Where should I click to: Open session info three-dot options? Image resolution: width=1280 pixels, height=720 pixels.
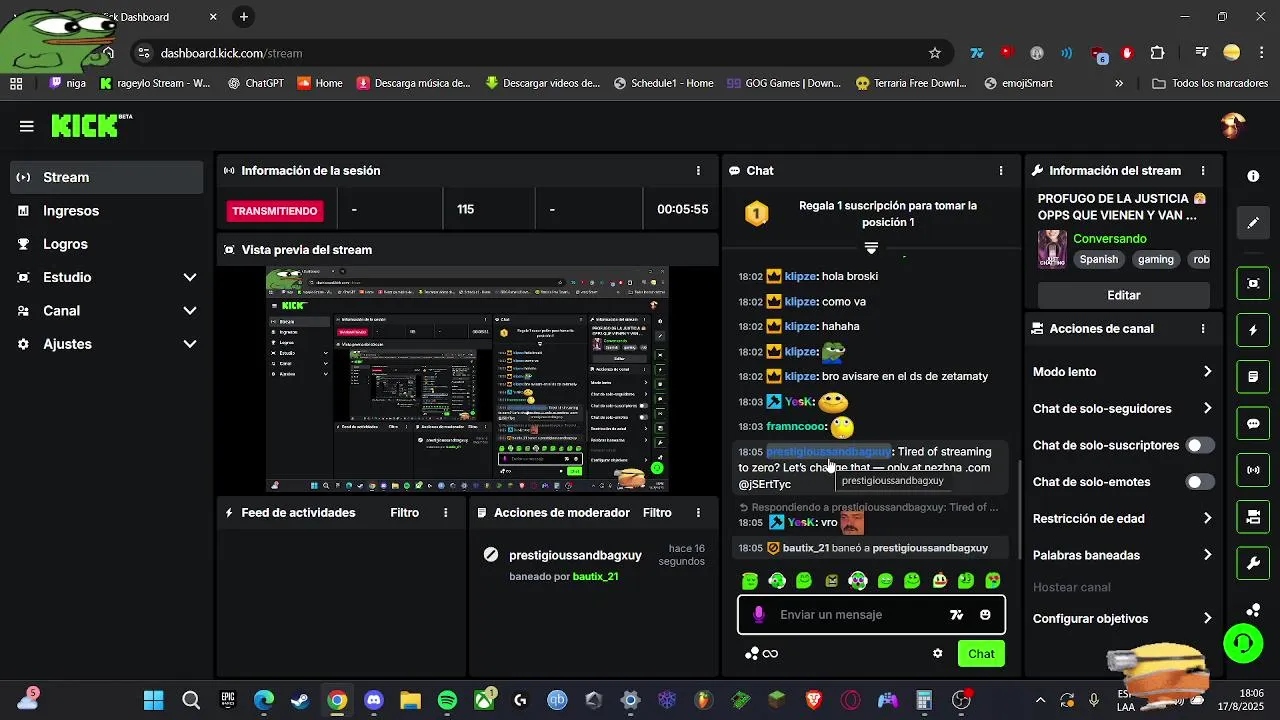(698, 171)
